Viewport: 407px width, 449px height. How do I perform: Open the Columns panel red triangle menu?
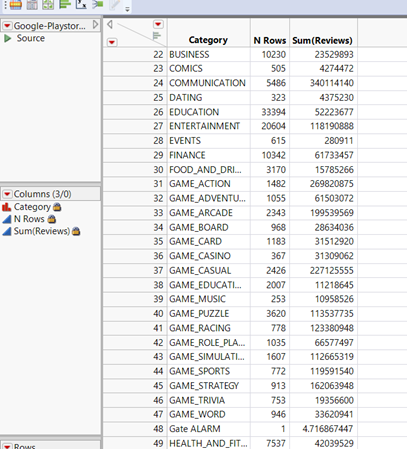pyautogui.click(x=7, y=194)
